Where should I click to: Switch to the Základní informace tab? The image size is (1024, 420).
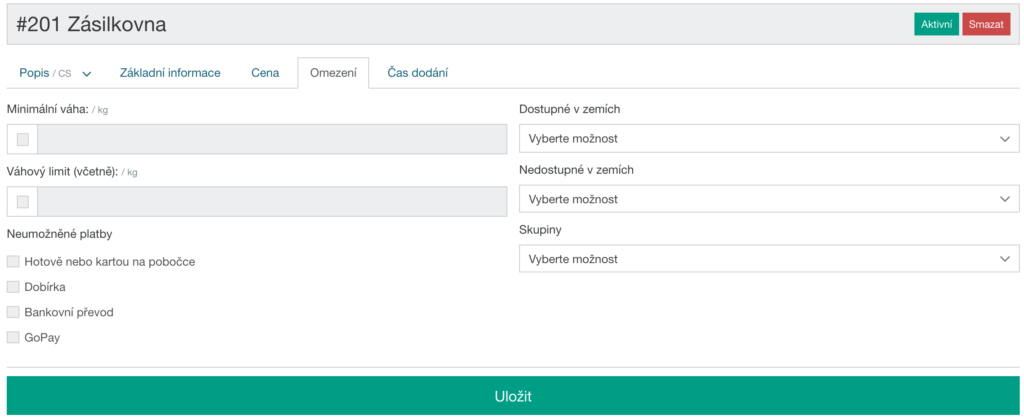click(x=170, y=73)
